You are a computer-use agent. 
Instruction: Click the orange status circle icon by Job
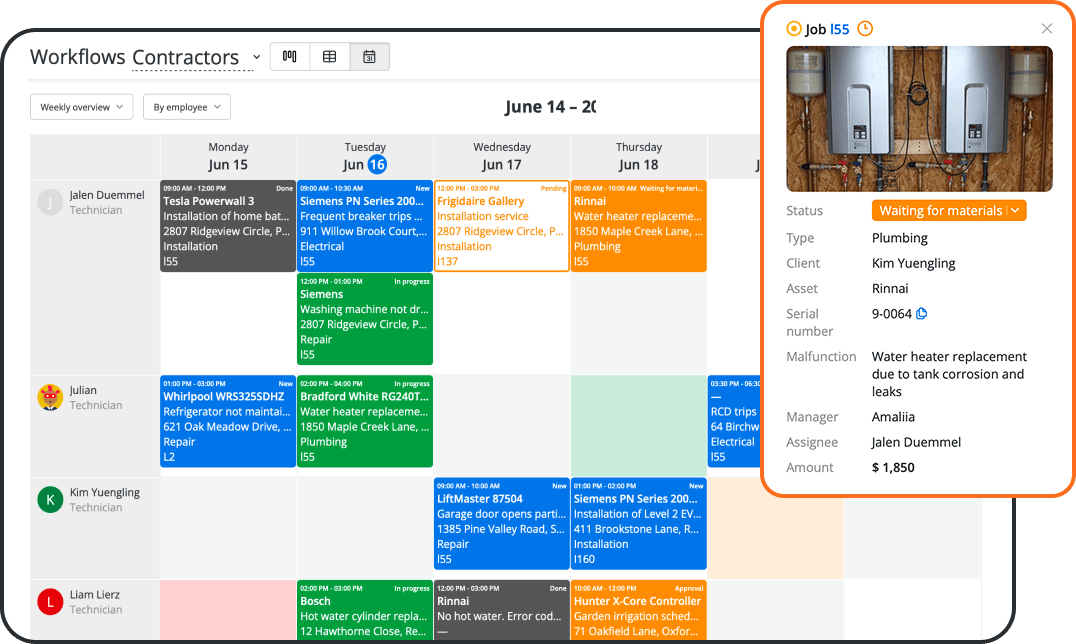pos(794,29)
